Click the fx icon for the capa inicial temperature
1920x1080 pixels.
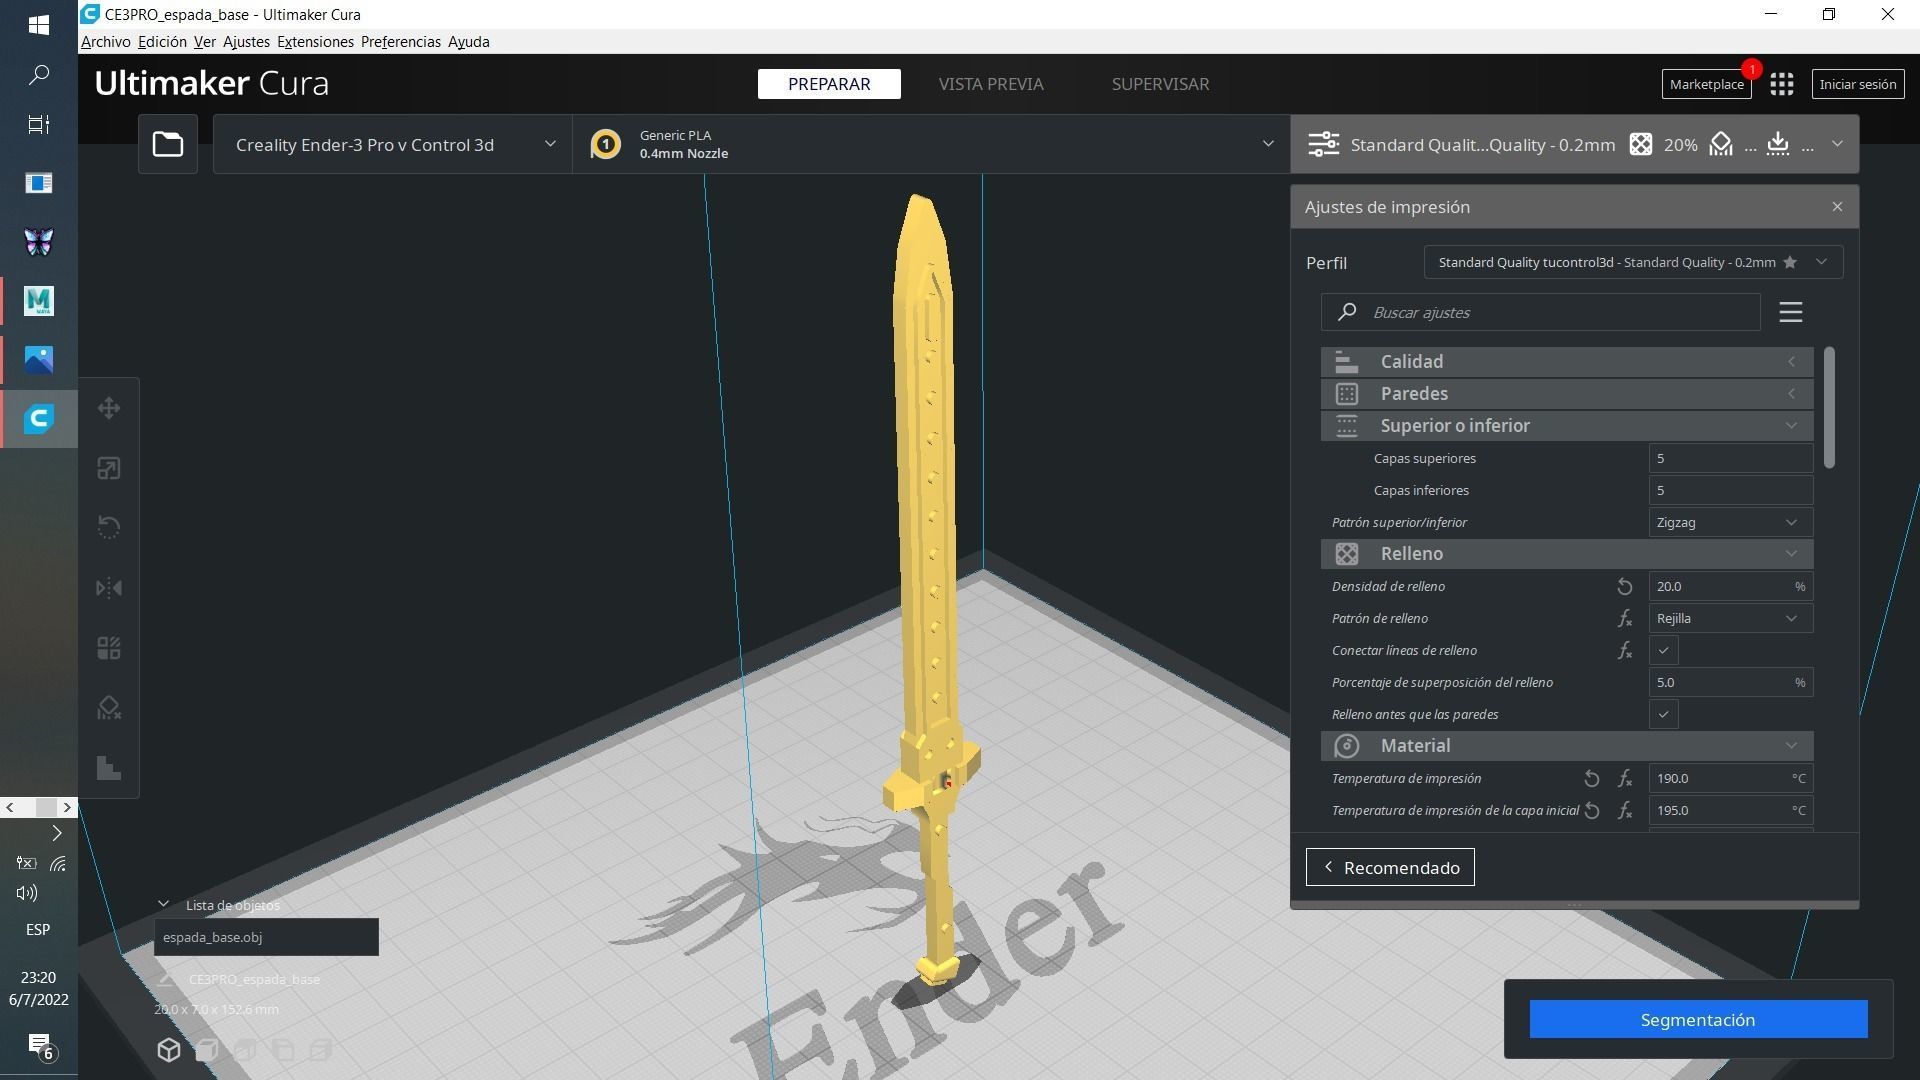pyautogui.click(x=1624, y=811)
